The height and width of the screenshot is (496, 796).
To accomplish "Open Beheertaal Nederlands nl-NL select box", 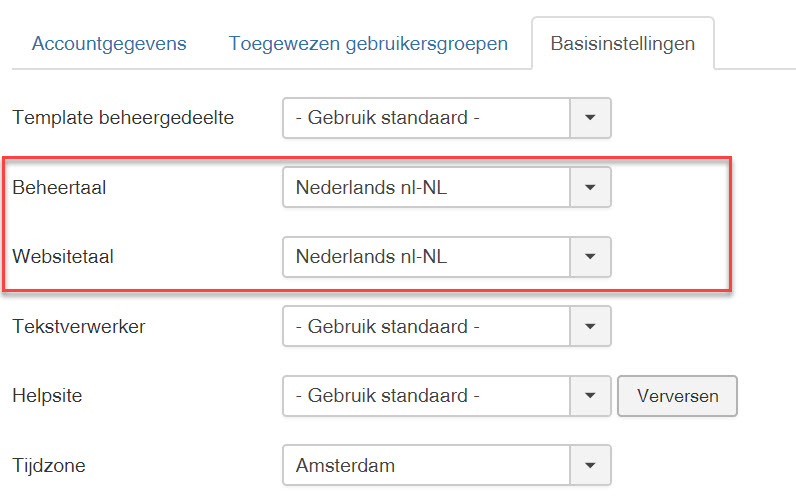I will click(427, 187).
